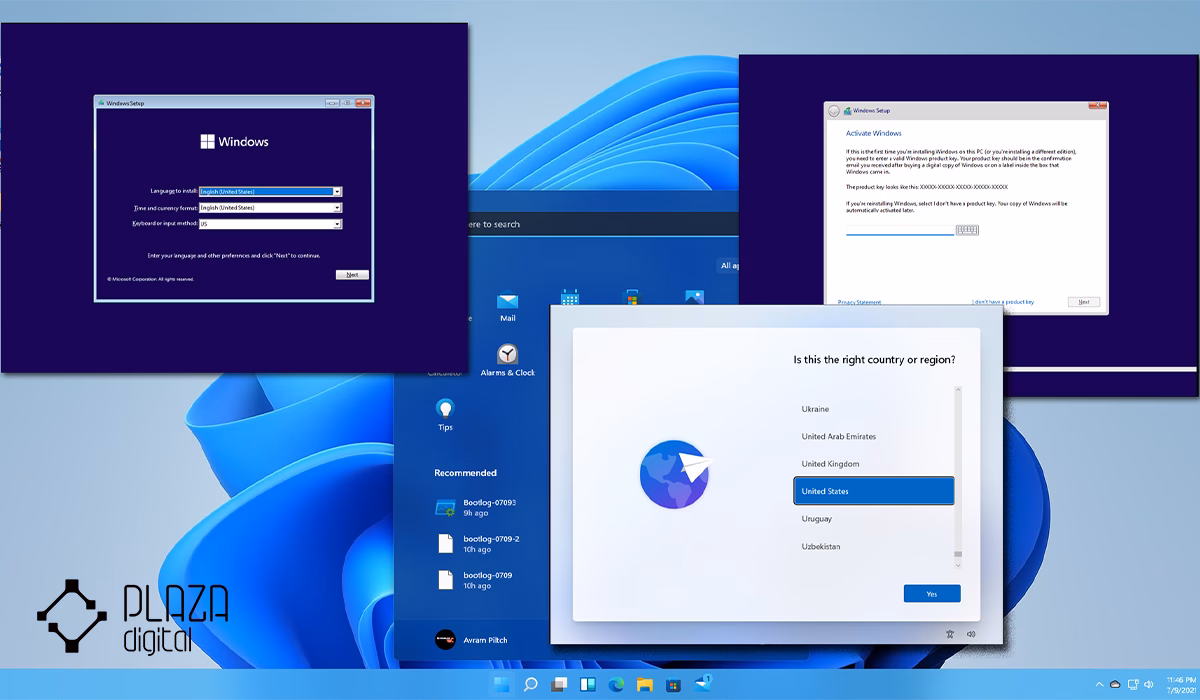Open Task View on the taskbar
Viewport: 1200px width, 700px height.
560,685
